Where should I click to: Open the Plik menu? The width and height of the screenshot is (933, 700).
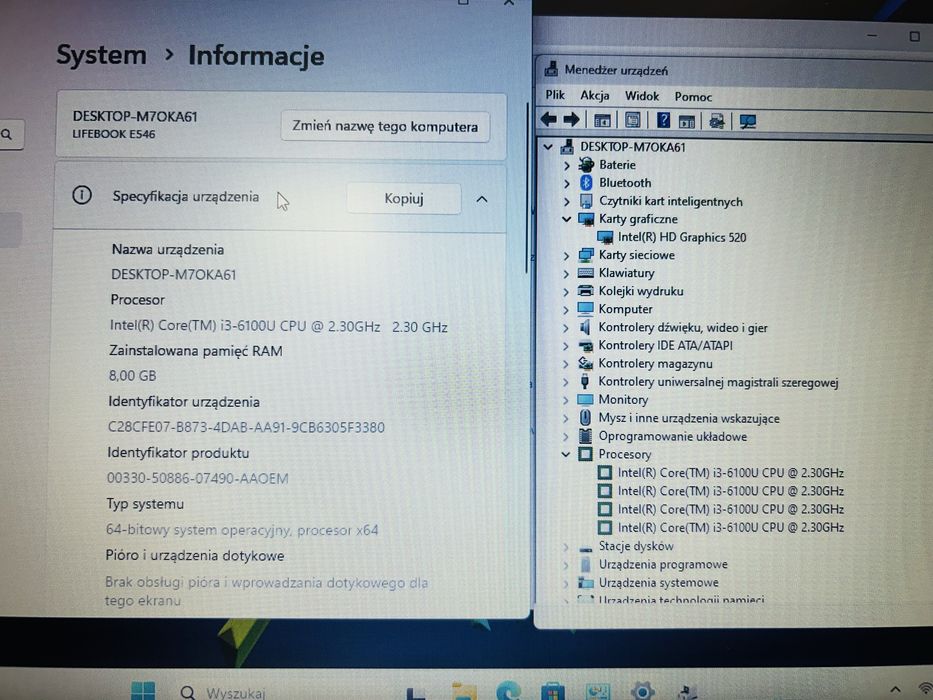(x=555, y=95)
